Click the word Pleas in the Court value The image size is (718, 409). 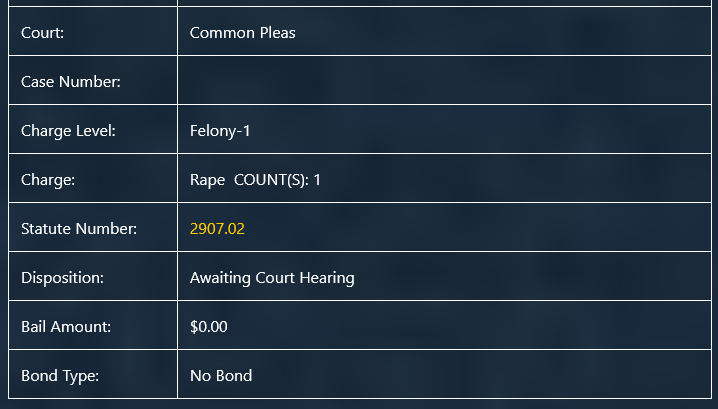(276, 33)
